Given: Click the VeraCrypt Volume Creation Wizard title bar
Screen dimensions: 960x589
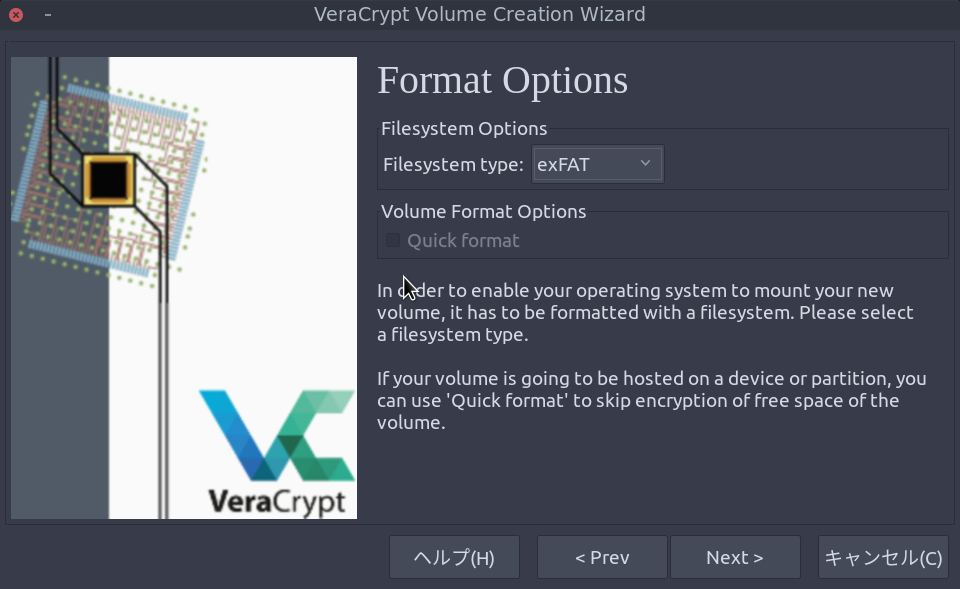Looking at the screenshot, I should tap(480, 14).
